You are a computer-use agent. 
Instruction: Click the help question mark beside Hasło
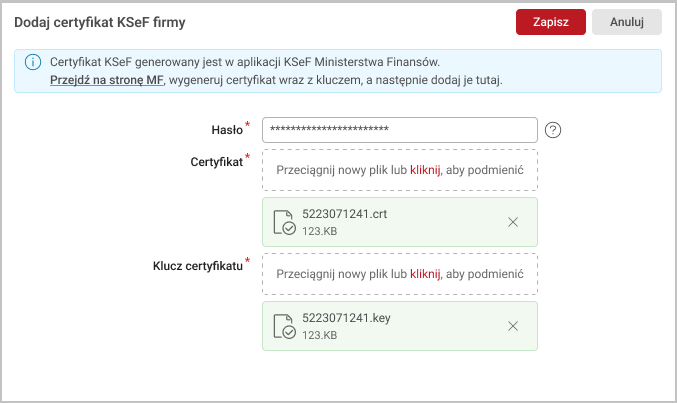[x=553, y=130]
